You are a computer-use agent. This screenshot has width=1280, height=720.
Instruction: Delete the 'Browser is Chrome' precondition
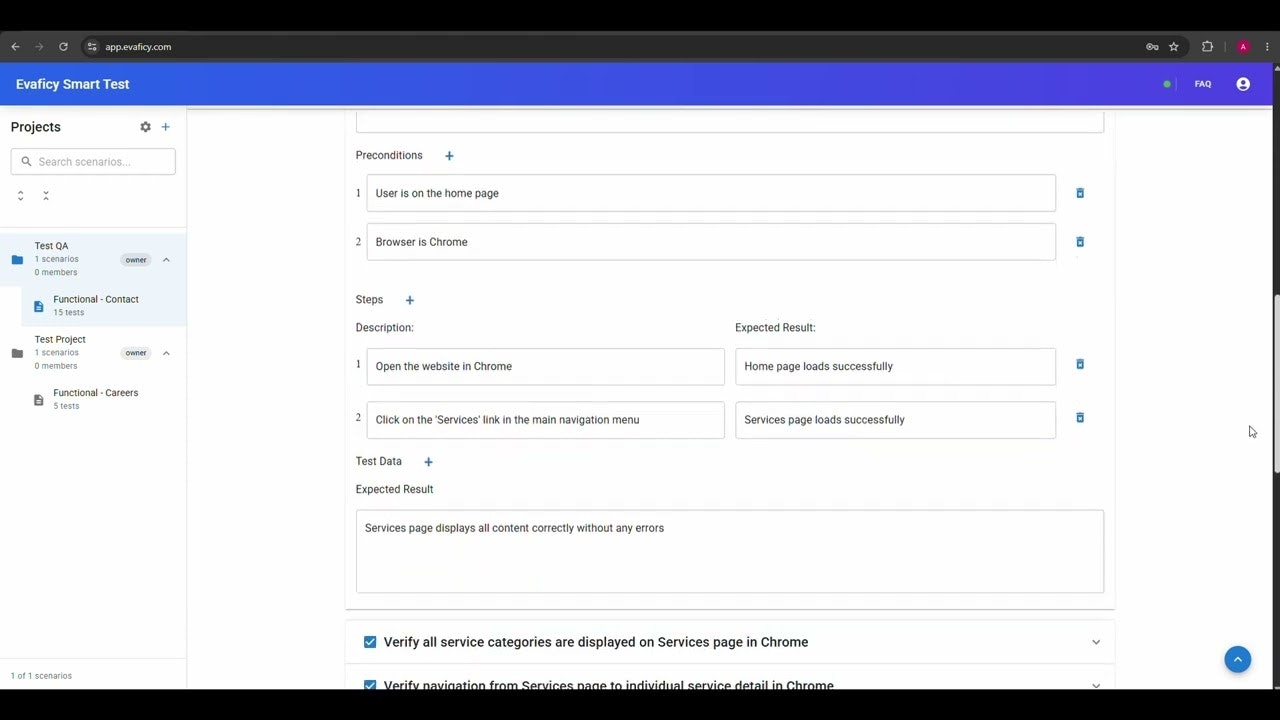(x=1080, y=242)
